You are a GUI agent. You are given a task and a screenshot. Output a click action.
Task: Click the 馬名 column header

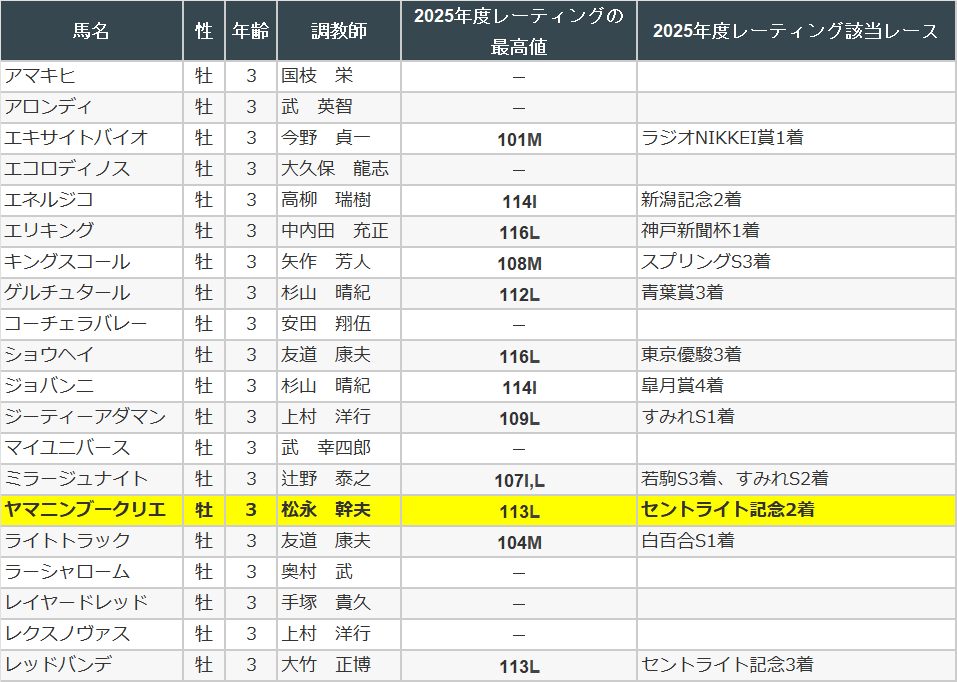[x=91, y=31]
